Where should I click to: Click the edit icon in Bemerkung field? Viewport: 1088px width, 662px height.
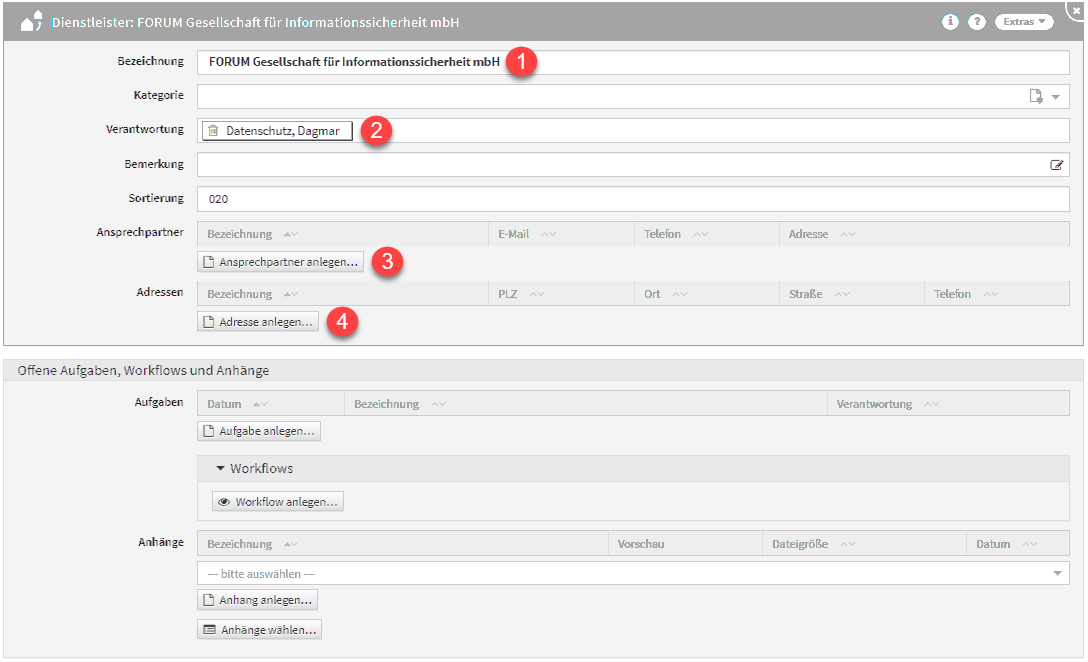pos(1056,165)
